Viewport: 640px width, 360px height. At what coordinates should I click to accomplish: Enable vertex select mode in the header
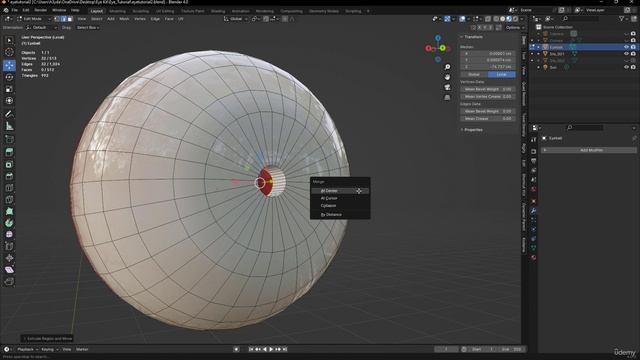[x=57, y=19]
